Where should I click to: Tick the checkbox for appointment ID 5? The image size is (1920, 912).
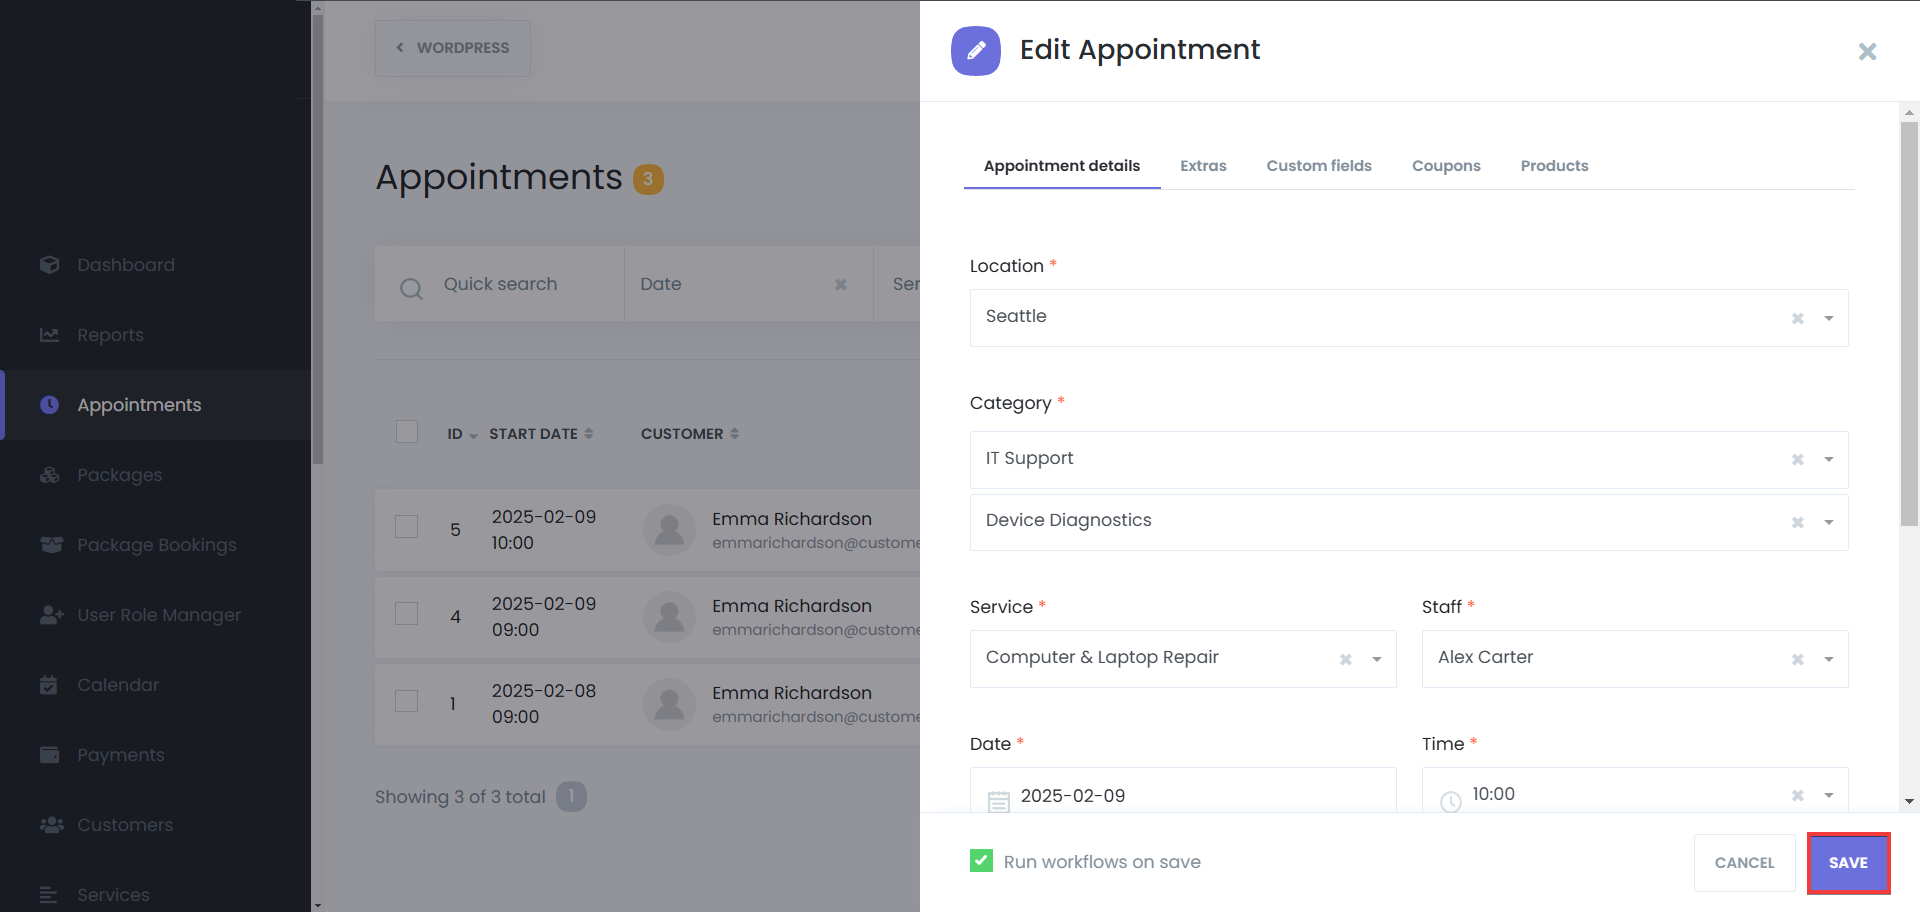coord(406,527)
